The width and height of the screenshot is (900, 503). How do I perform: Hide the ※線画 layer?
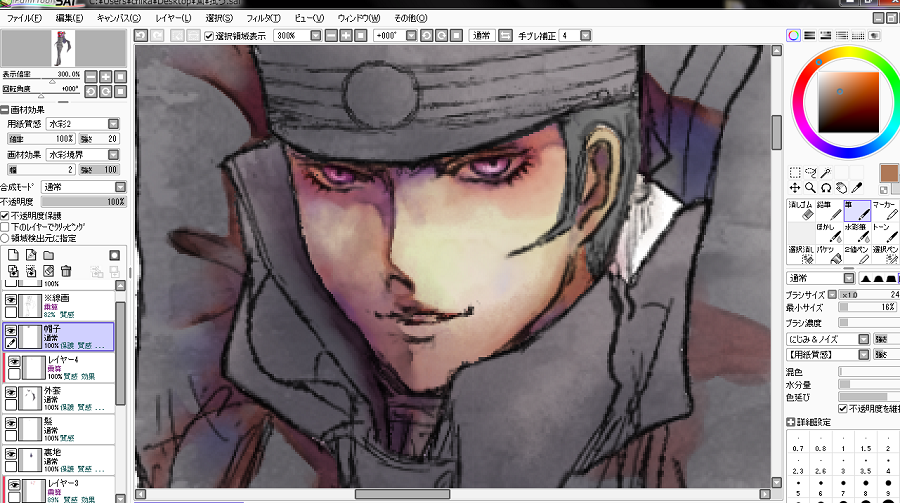point(11,300)
